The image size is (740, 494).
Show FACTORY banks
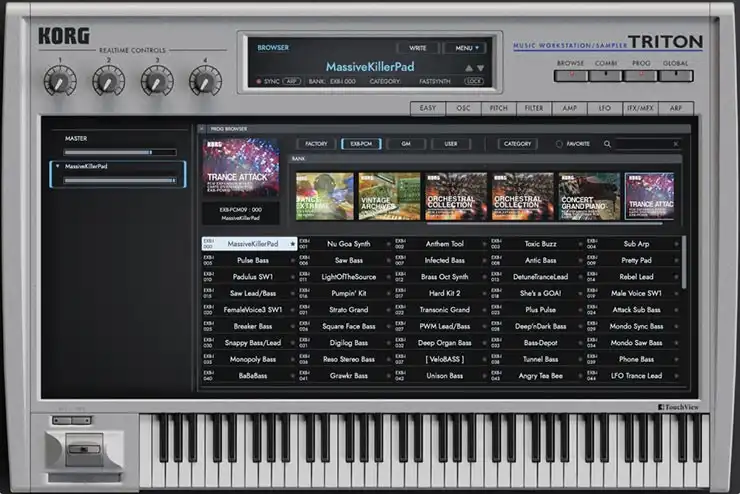pos(316,144)
